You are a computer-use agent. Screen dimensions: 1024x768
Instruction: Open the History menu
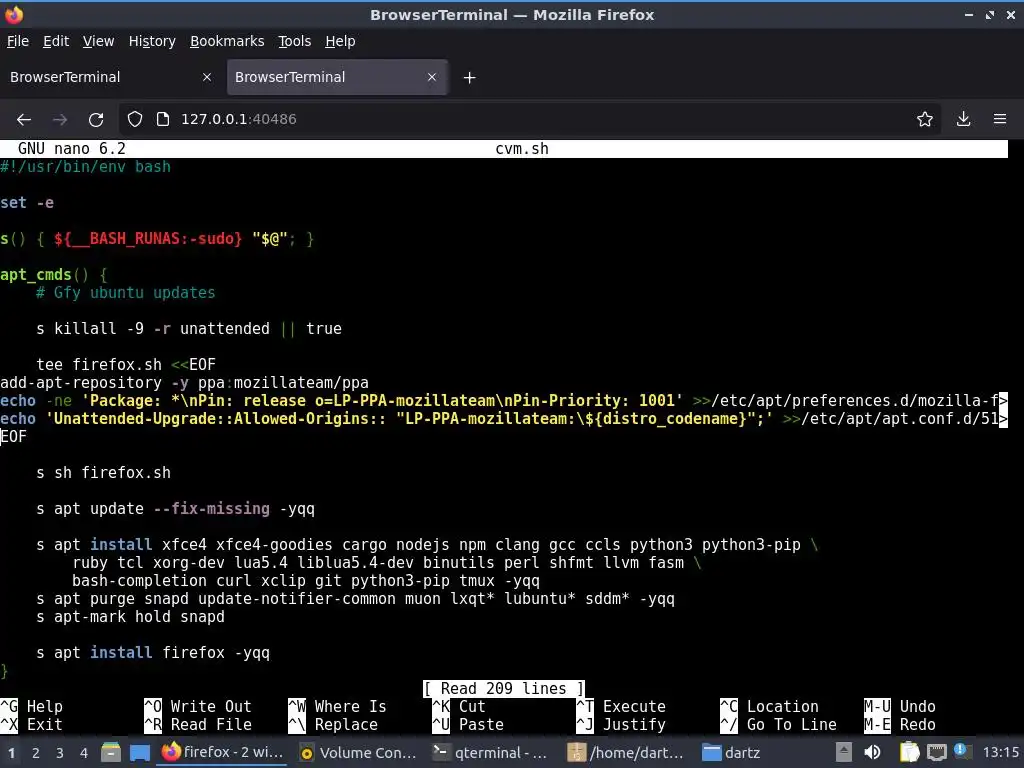[x=152, y=41]
